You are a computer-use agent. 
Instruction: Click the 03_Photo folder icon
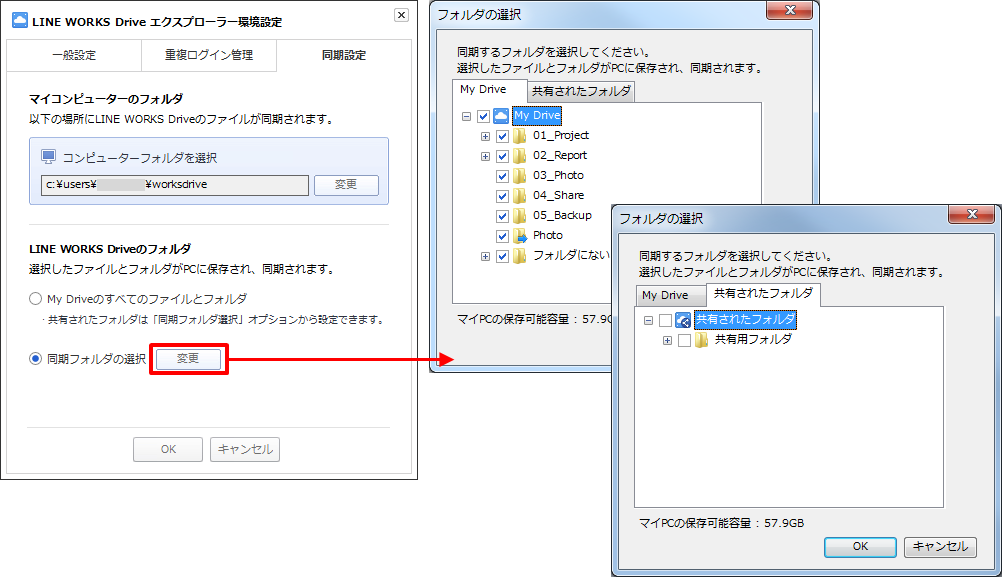click(x=520, y=176)
